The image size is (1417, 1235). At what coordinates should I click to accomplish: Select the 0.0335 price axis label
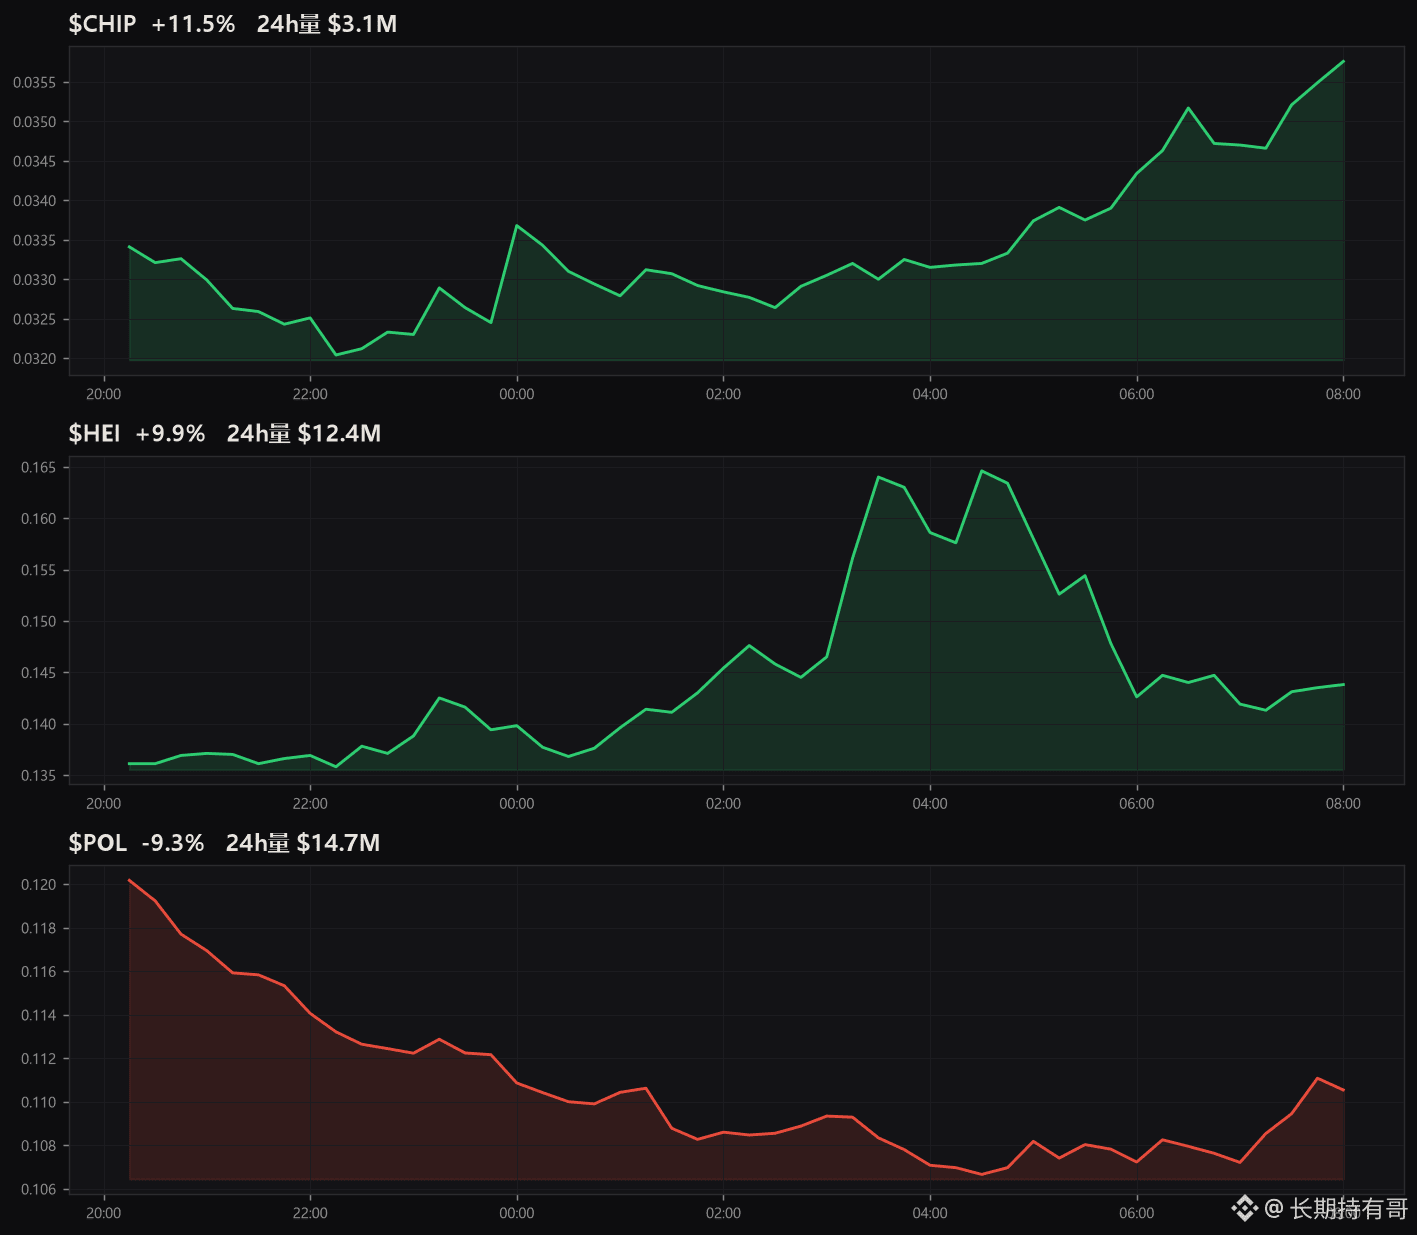(x=34, y=241)
